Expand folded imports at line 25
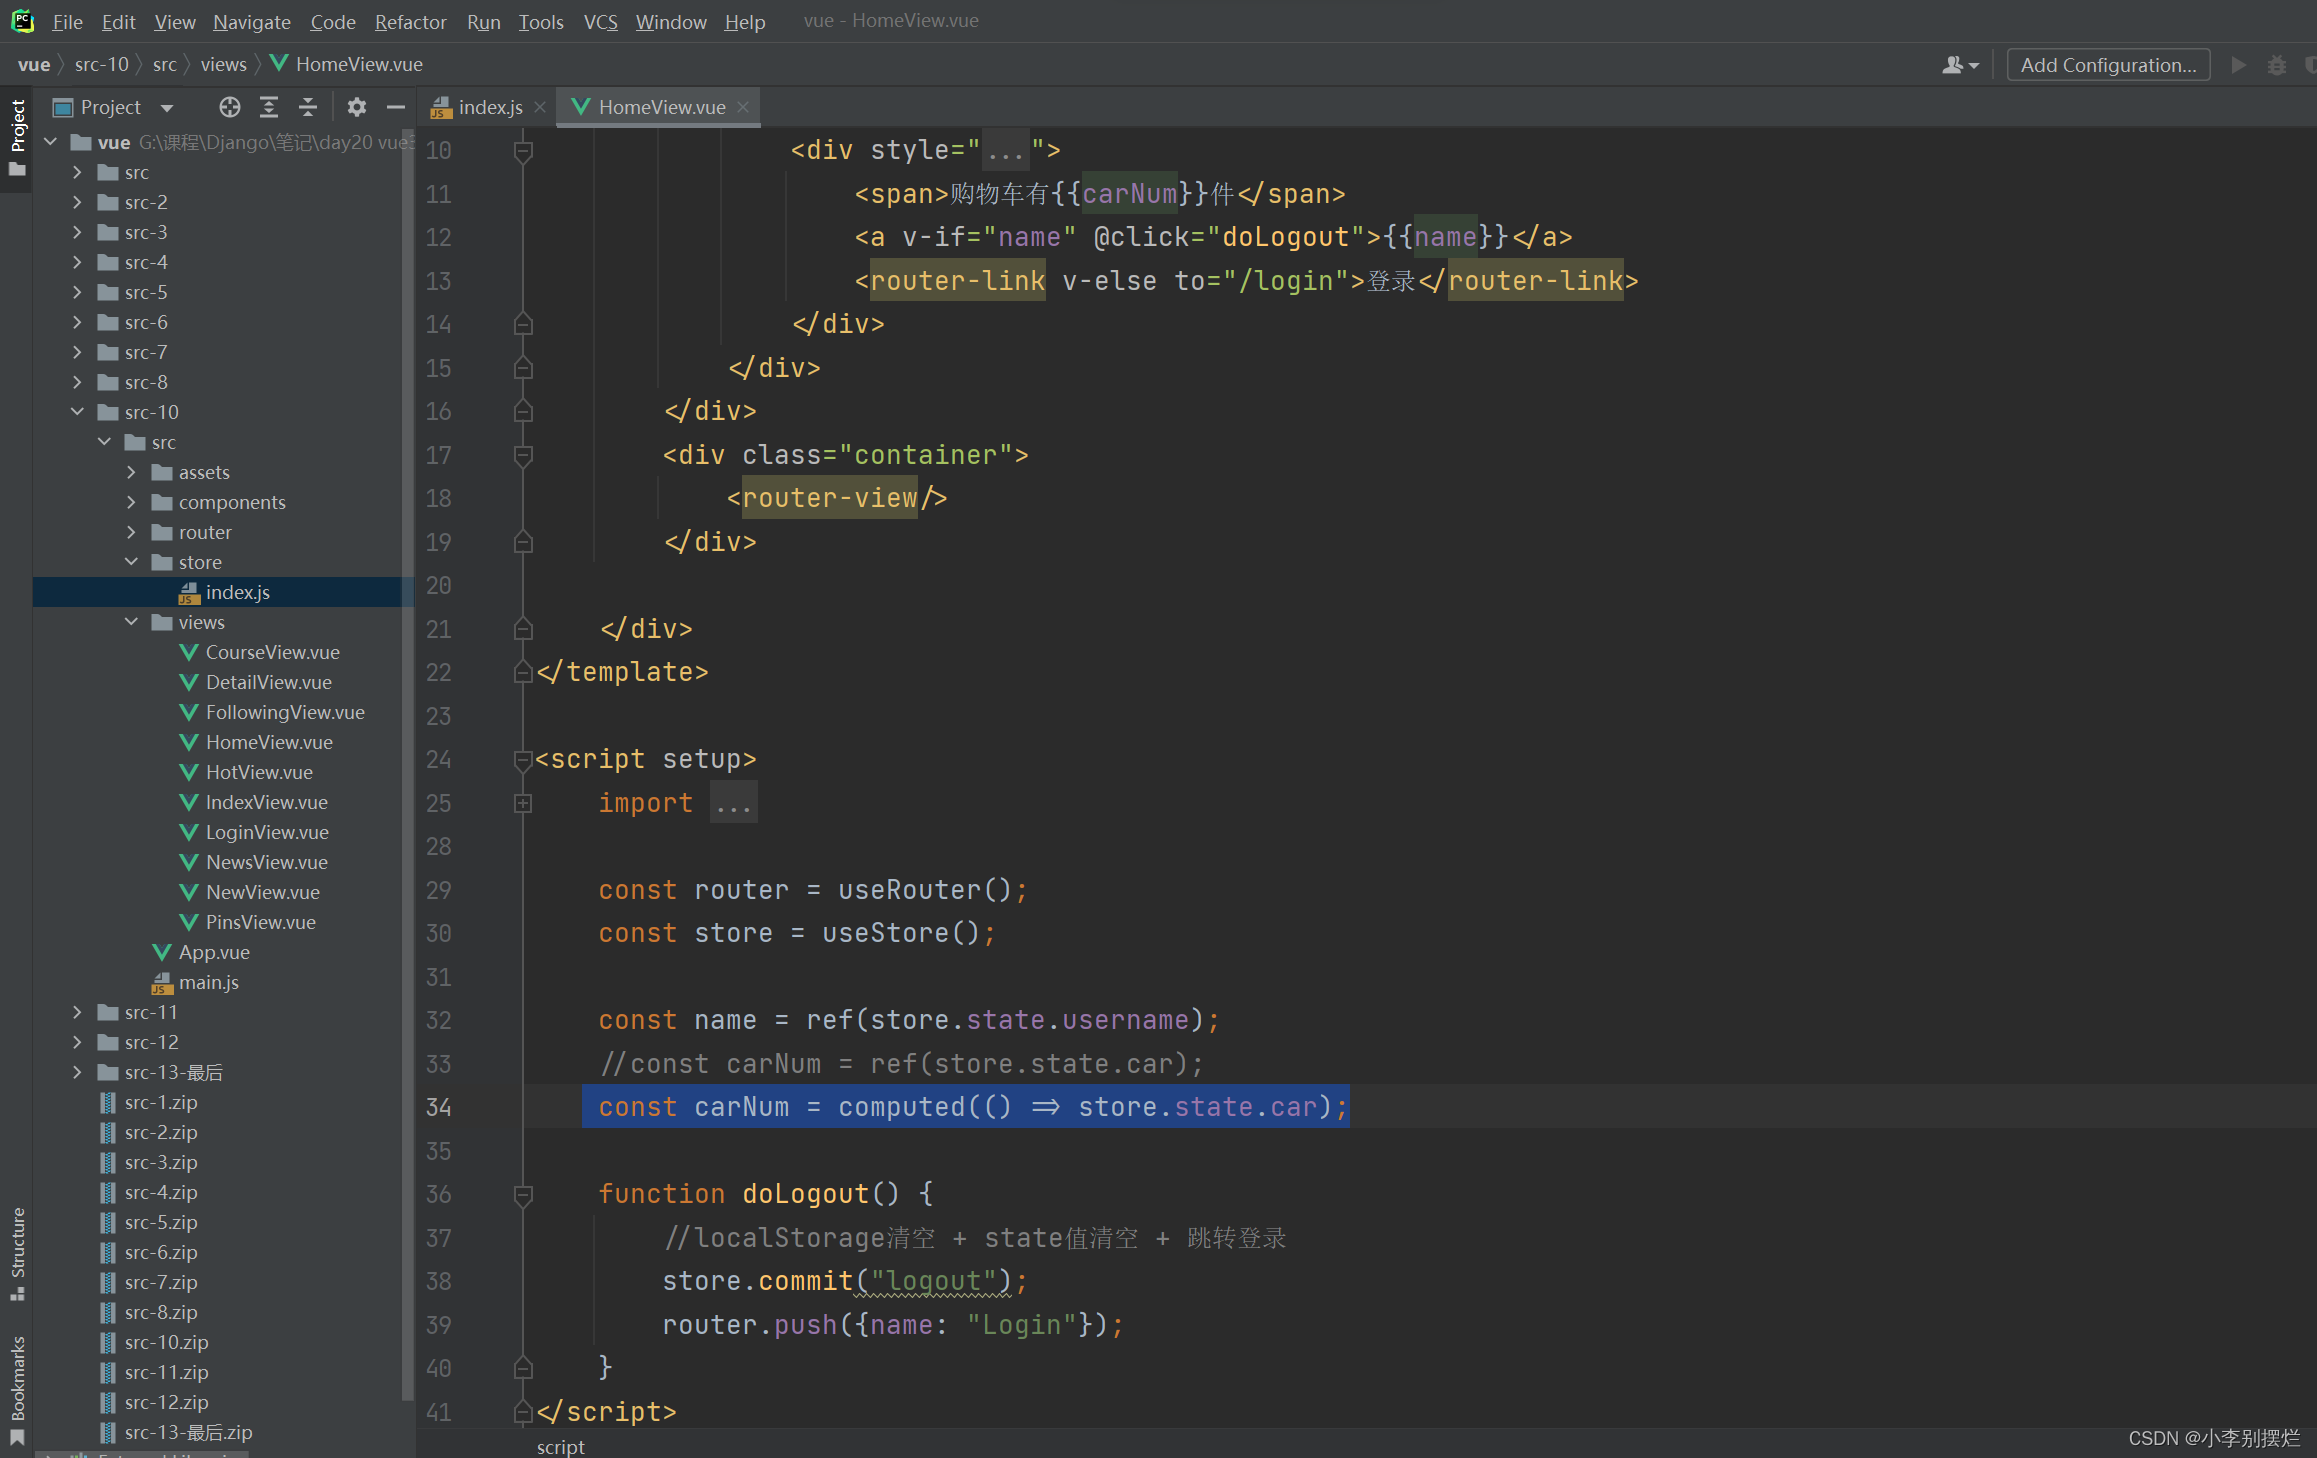 (x=523, y=803)
